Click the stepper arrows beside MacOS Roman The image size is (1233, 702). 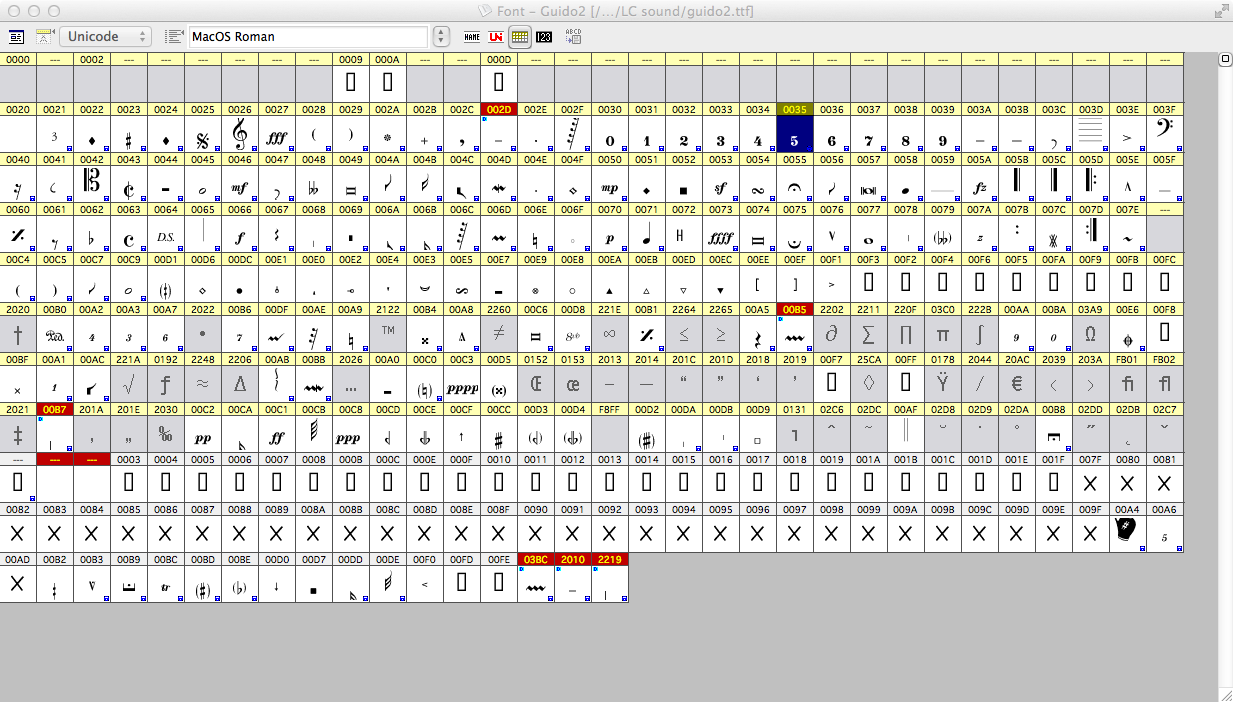pyautogui.click(x=442, y=37)
